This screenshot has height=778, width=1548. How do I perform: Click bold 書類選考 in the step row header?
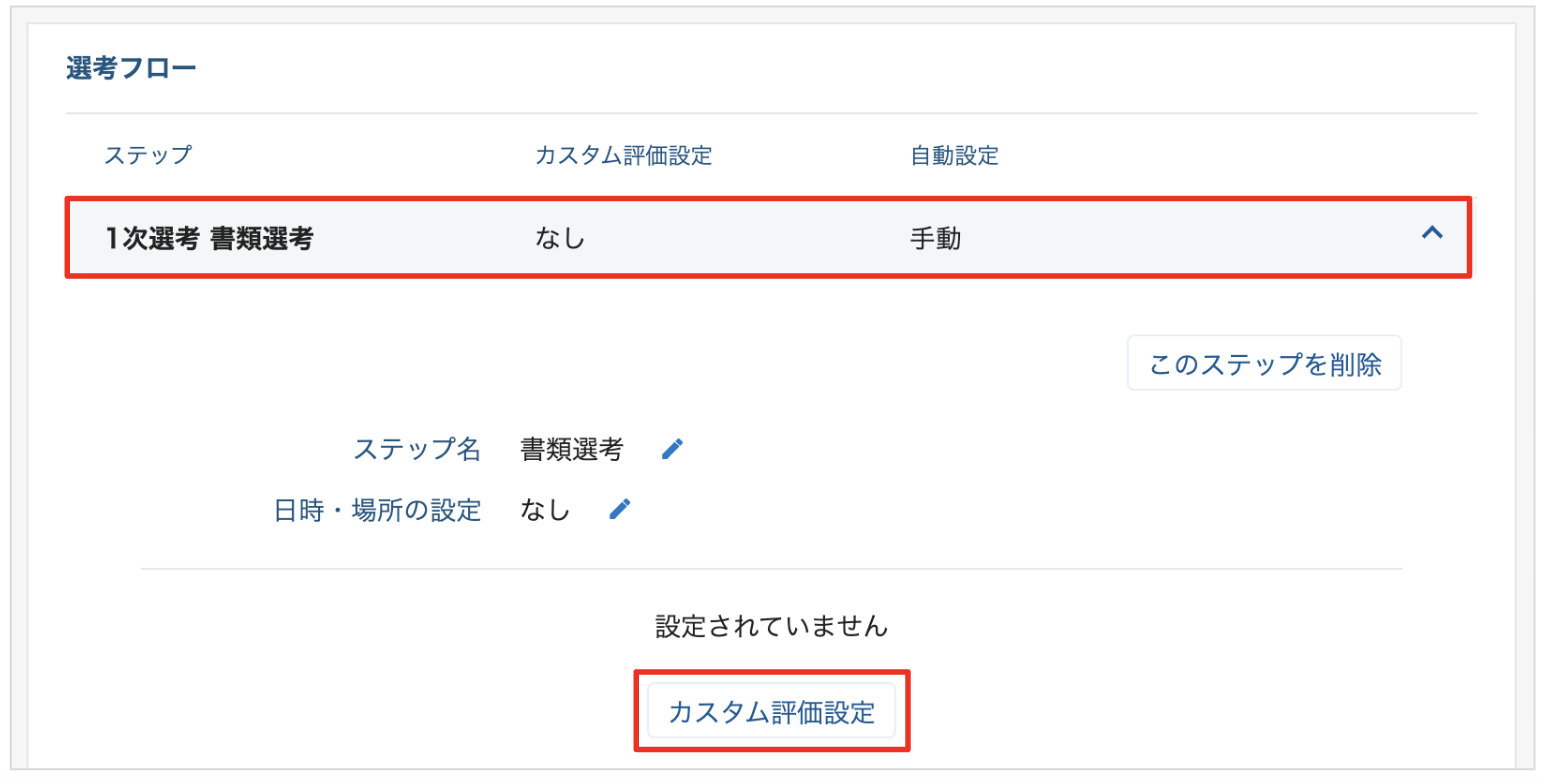coord(263,239)
